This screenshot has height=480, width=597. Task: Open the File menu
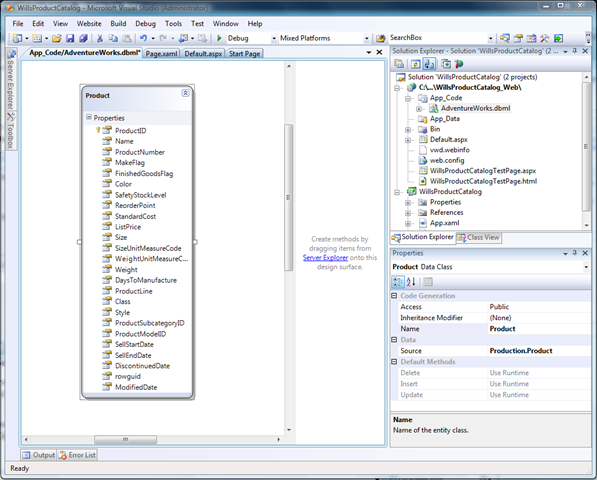point(18,24)
